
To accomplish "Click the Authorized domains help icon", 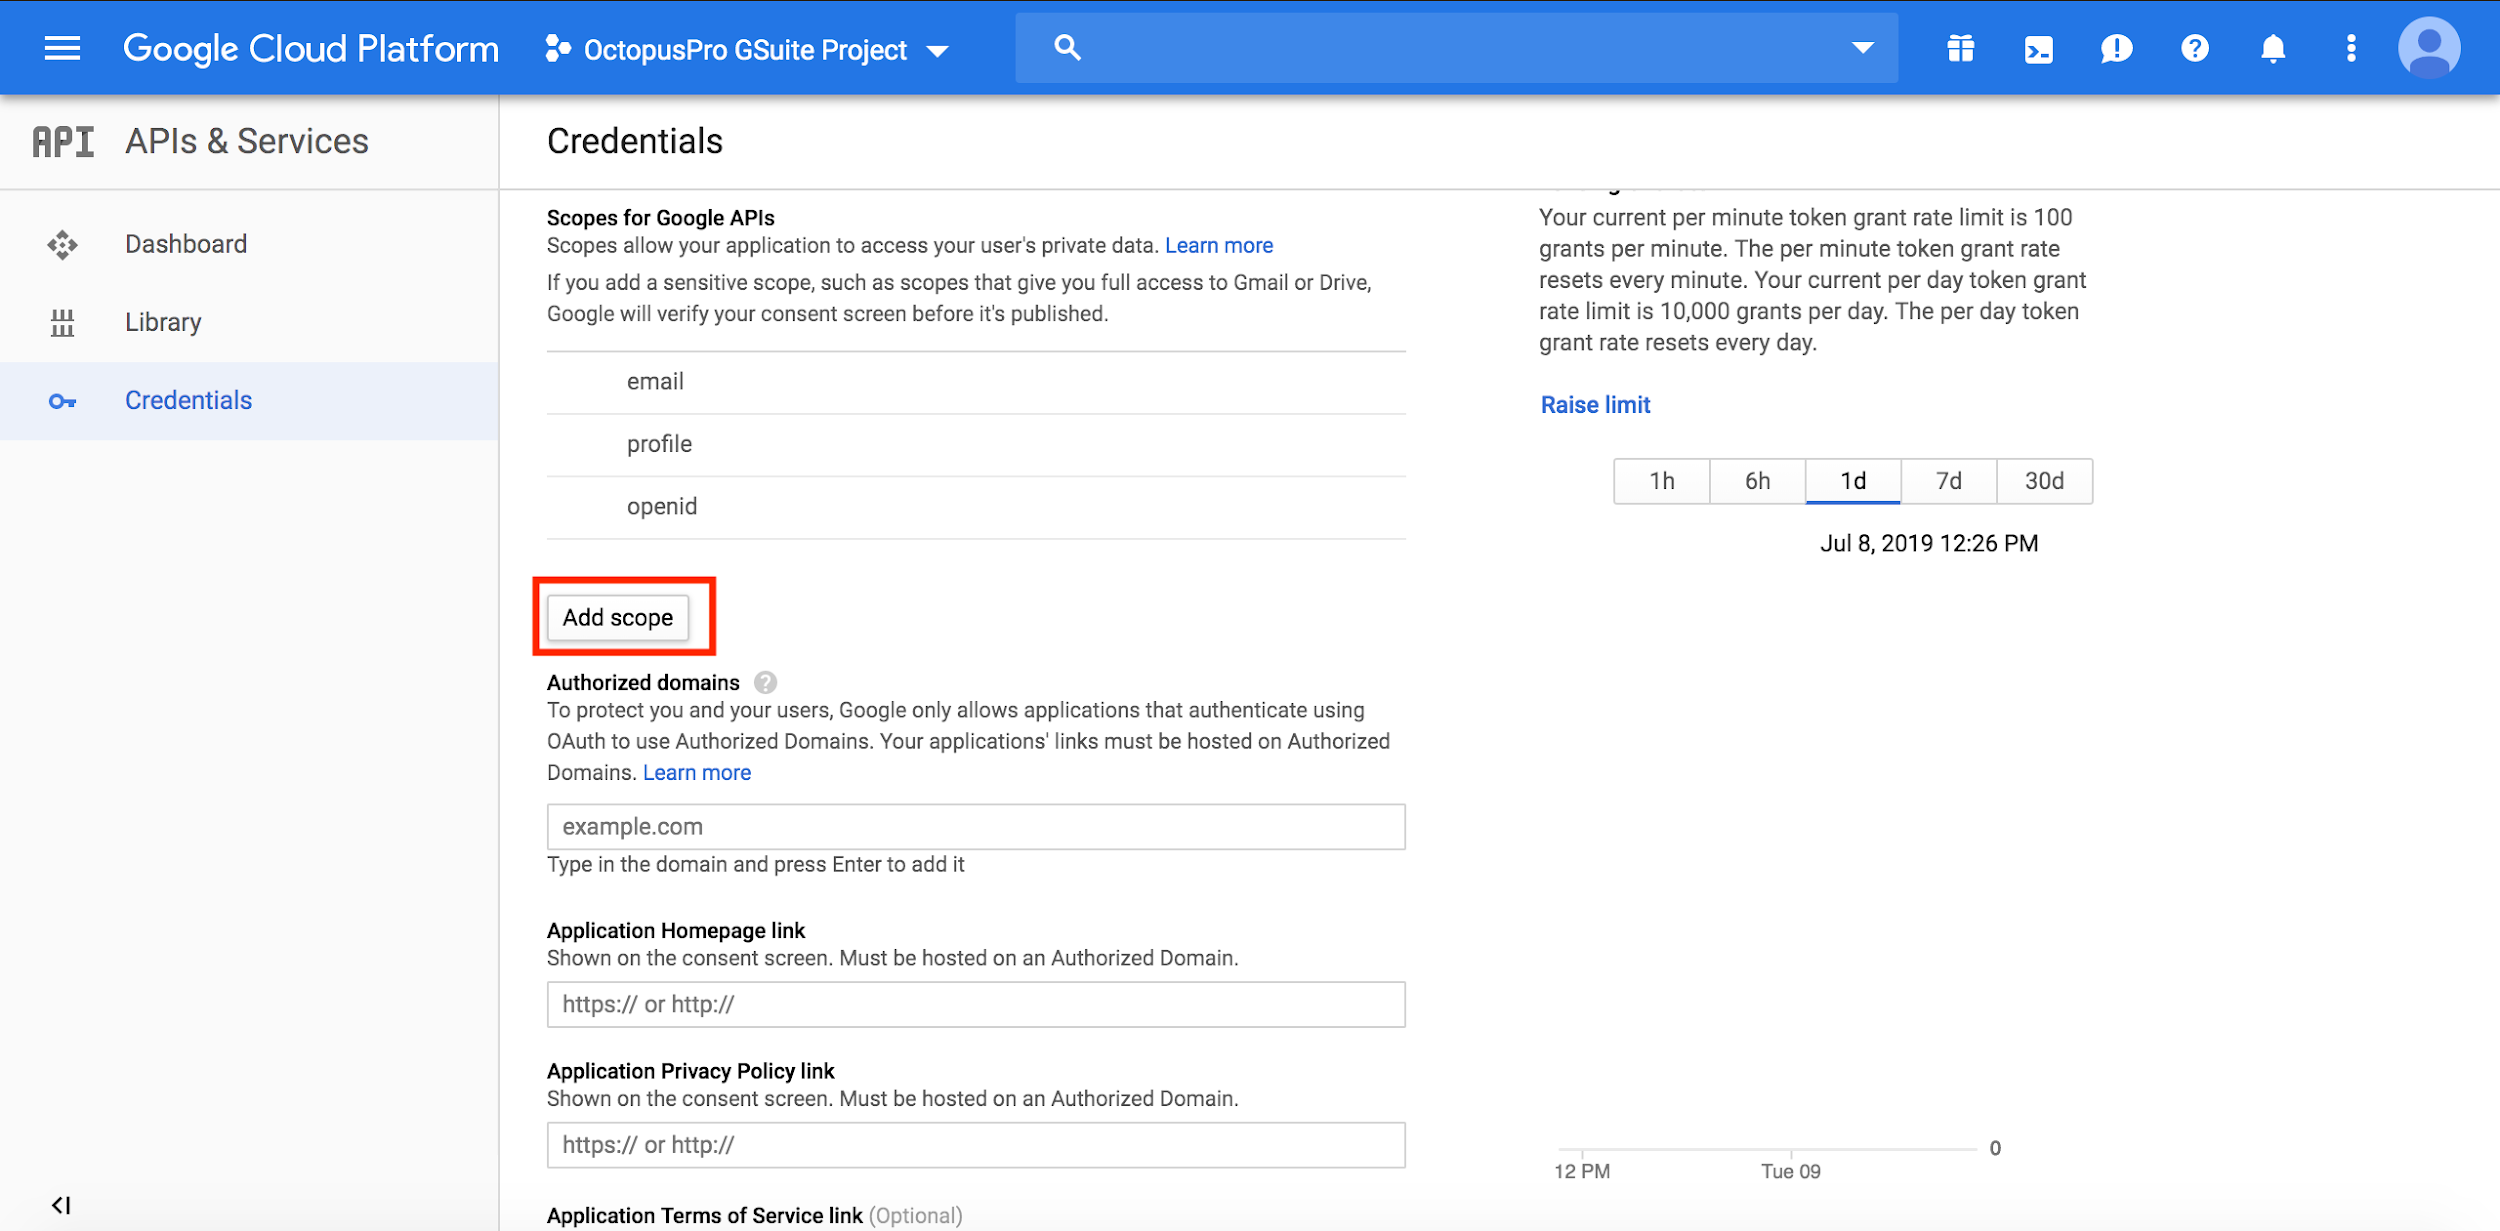I will (765, 682).
